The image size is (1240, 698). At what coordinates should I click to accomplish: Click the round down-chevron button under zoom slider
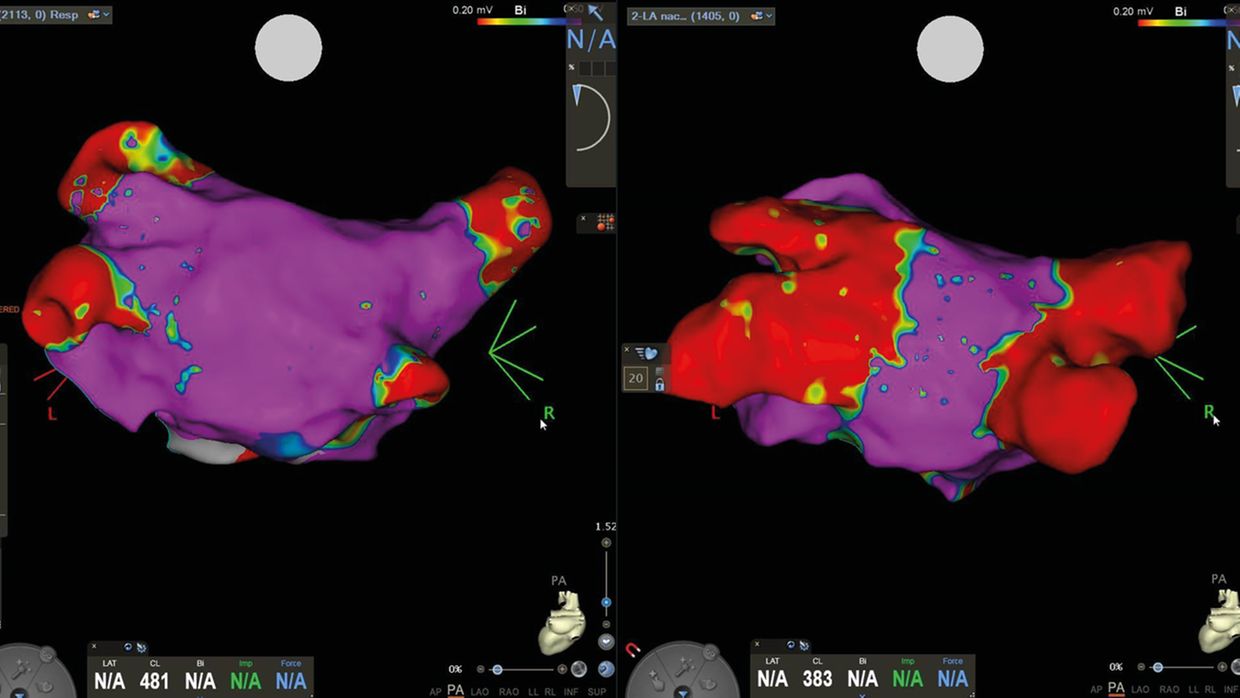606,642
